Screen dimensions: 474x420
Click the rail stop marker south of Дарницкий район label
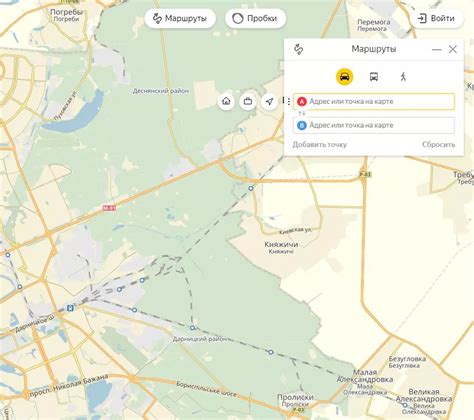[x=271, y=352]
